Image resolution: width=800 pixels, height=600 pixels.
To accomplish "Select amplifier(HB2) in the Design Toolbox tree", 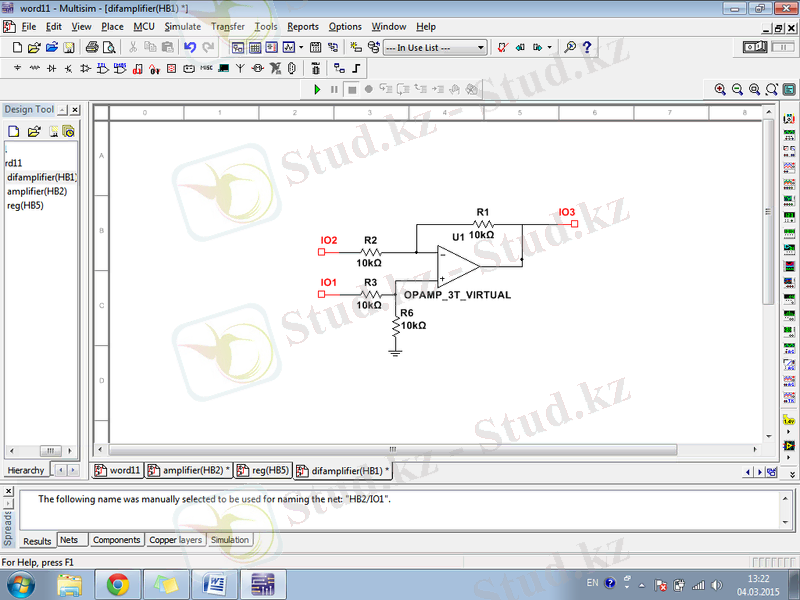I will tap(37, 191).
